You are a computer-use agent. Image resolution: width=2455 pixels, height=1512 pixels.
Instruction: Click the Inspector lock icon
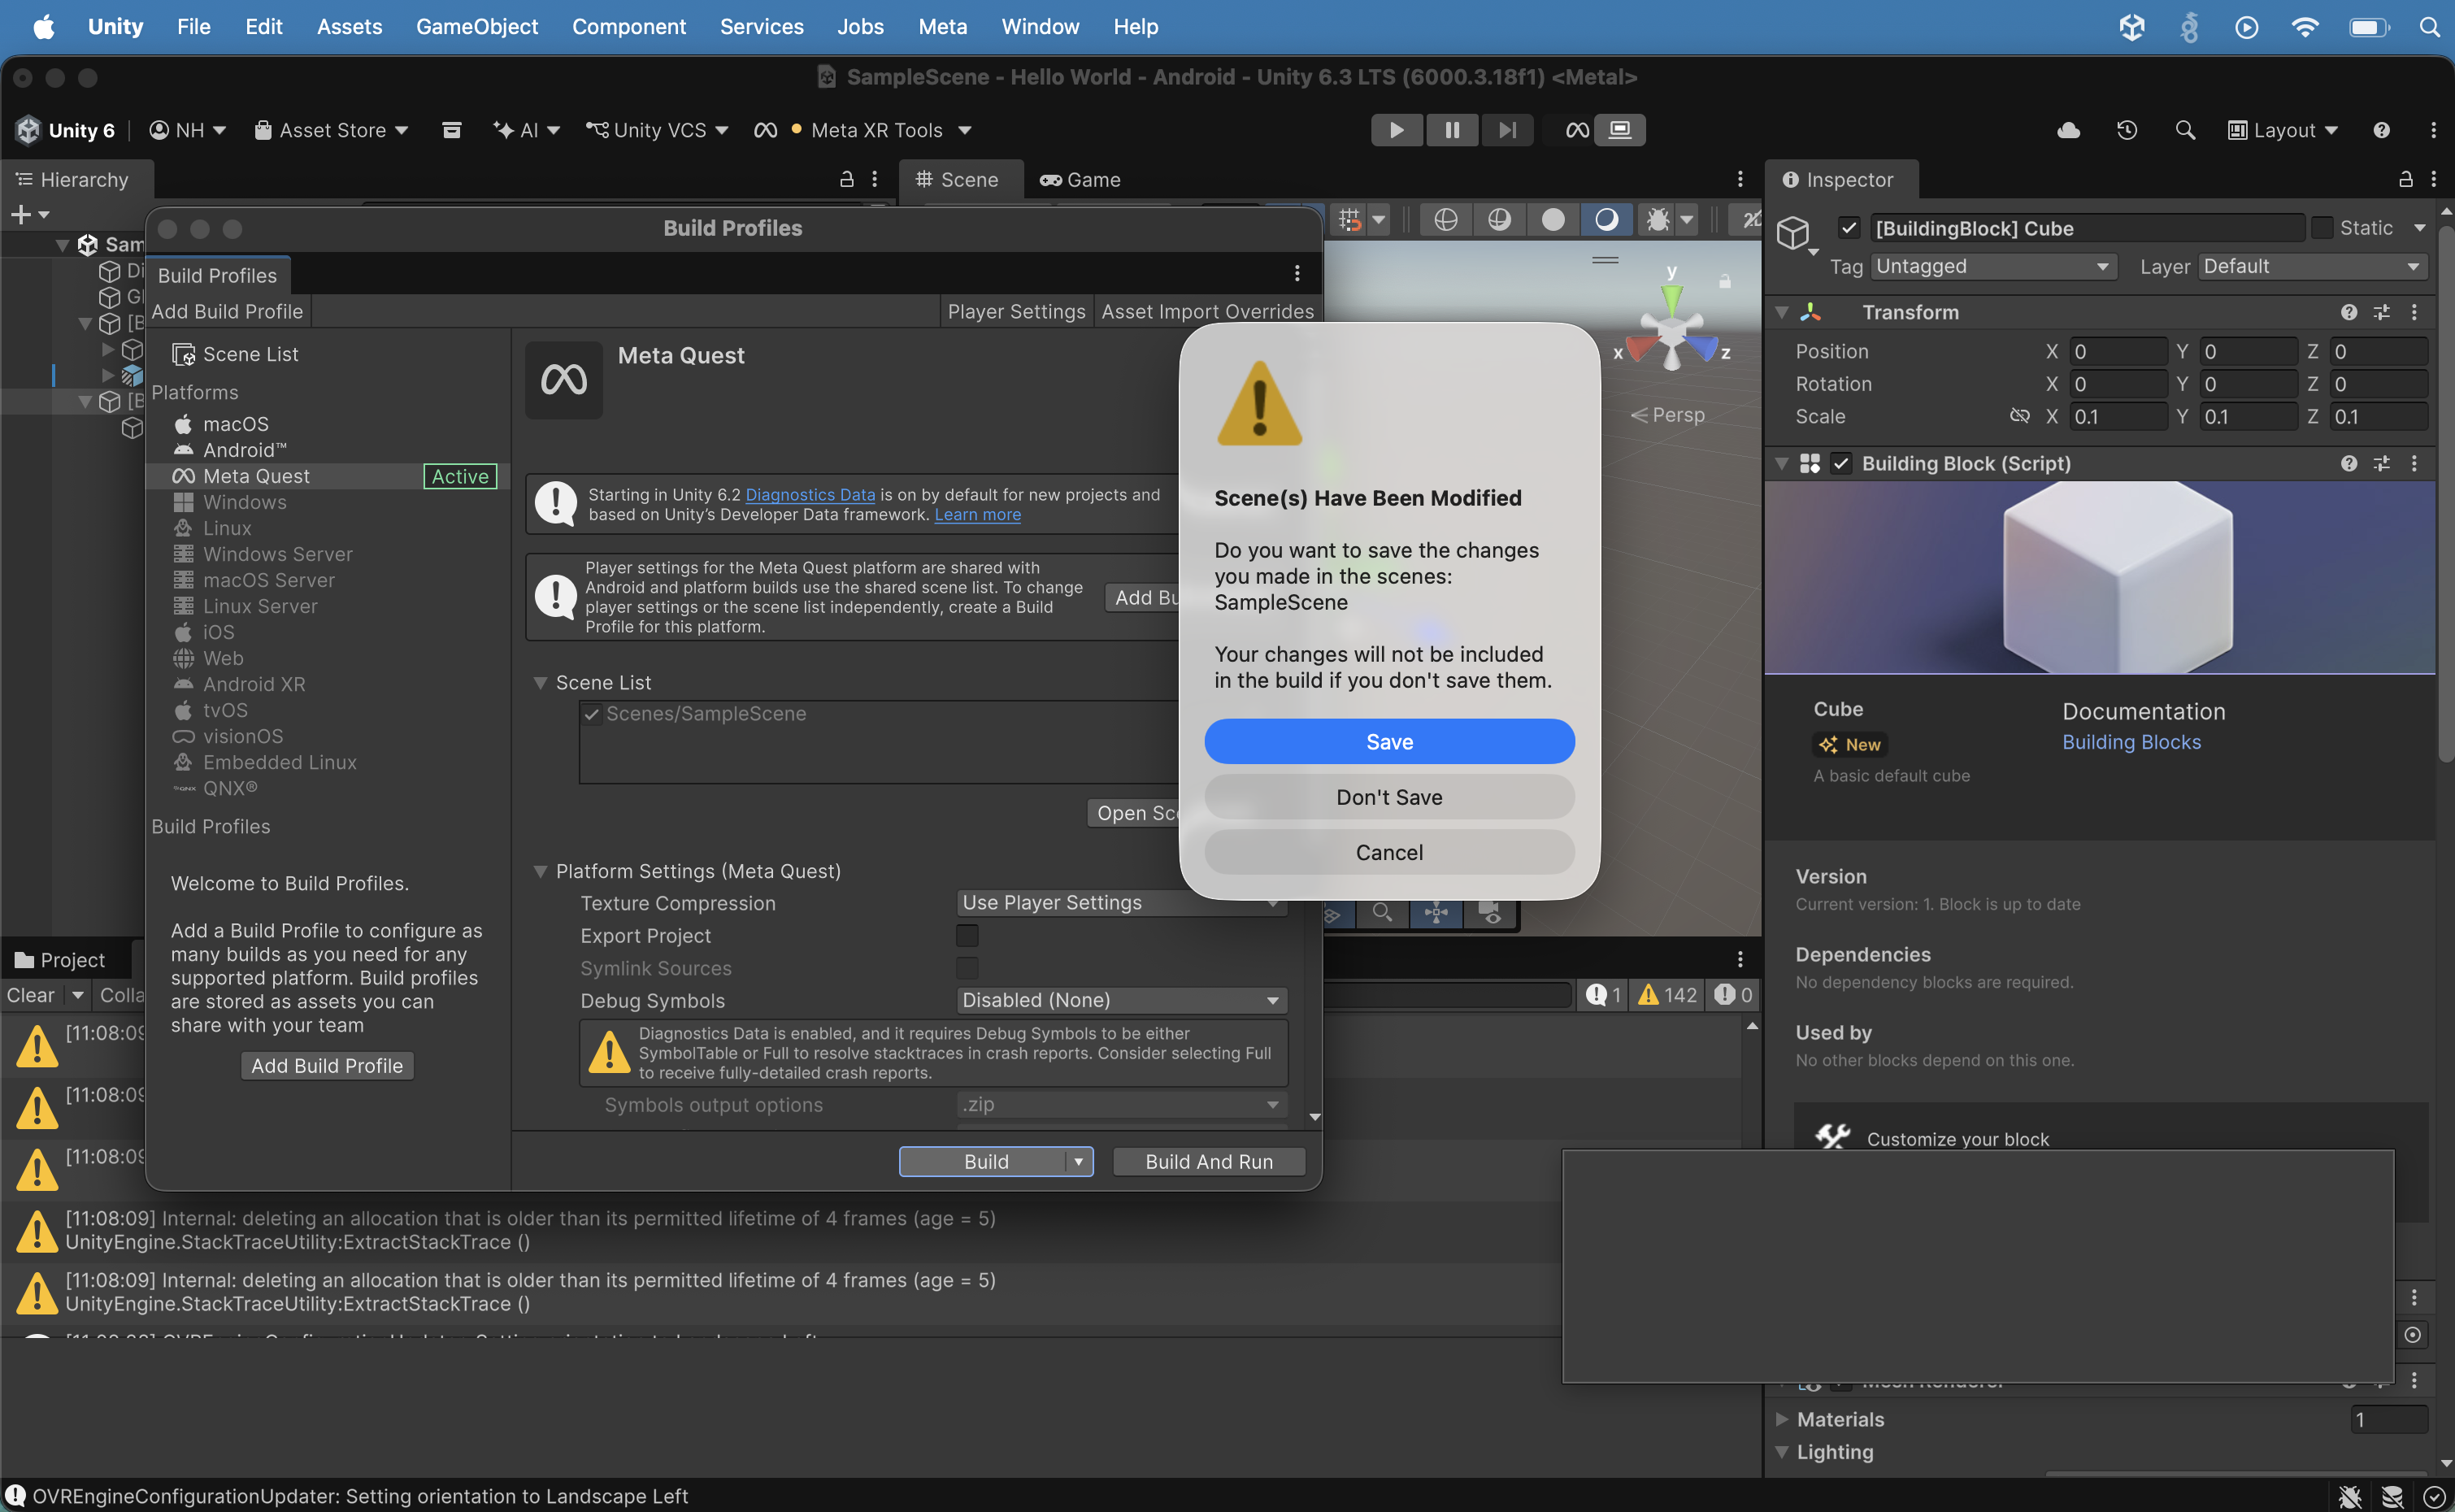click(x=2405, y=179)
